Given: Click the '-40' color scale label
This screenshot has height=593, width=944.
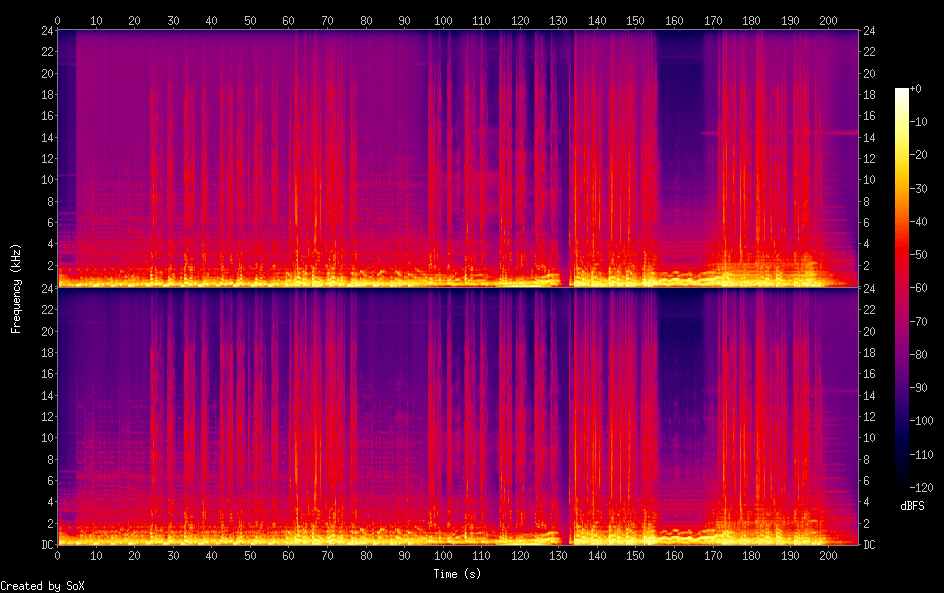Looking at the screenshot, I should [x=918, y=222].
